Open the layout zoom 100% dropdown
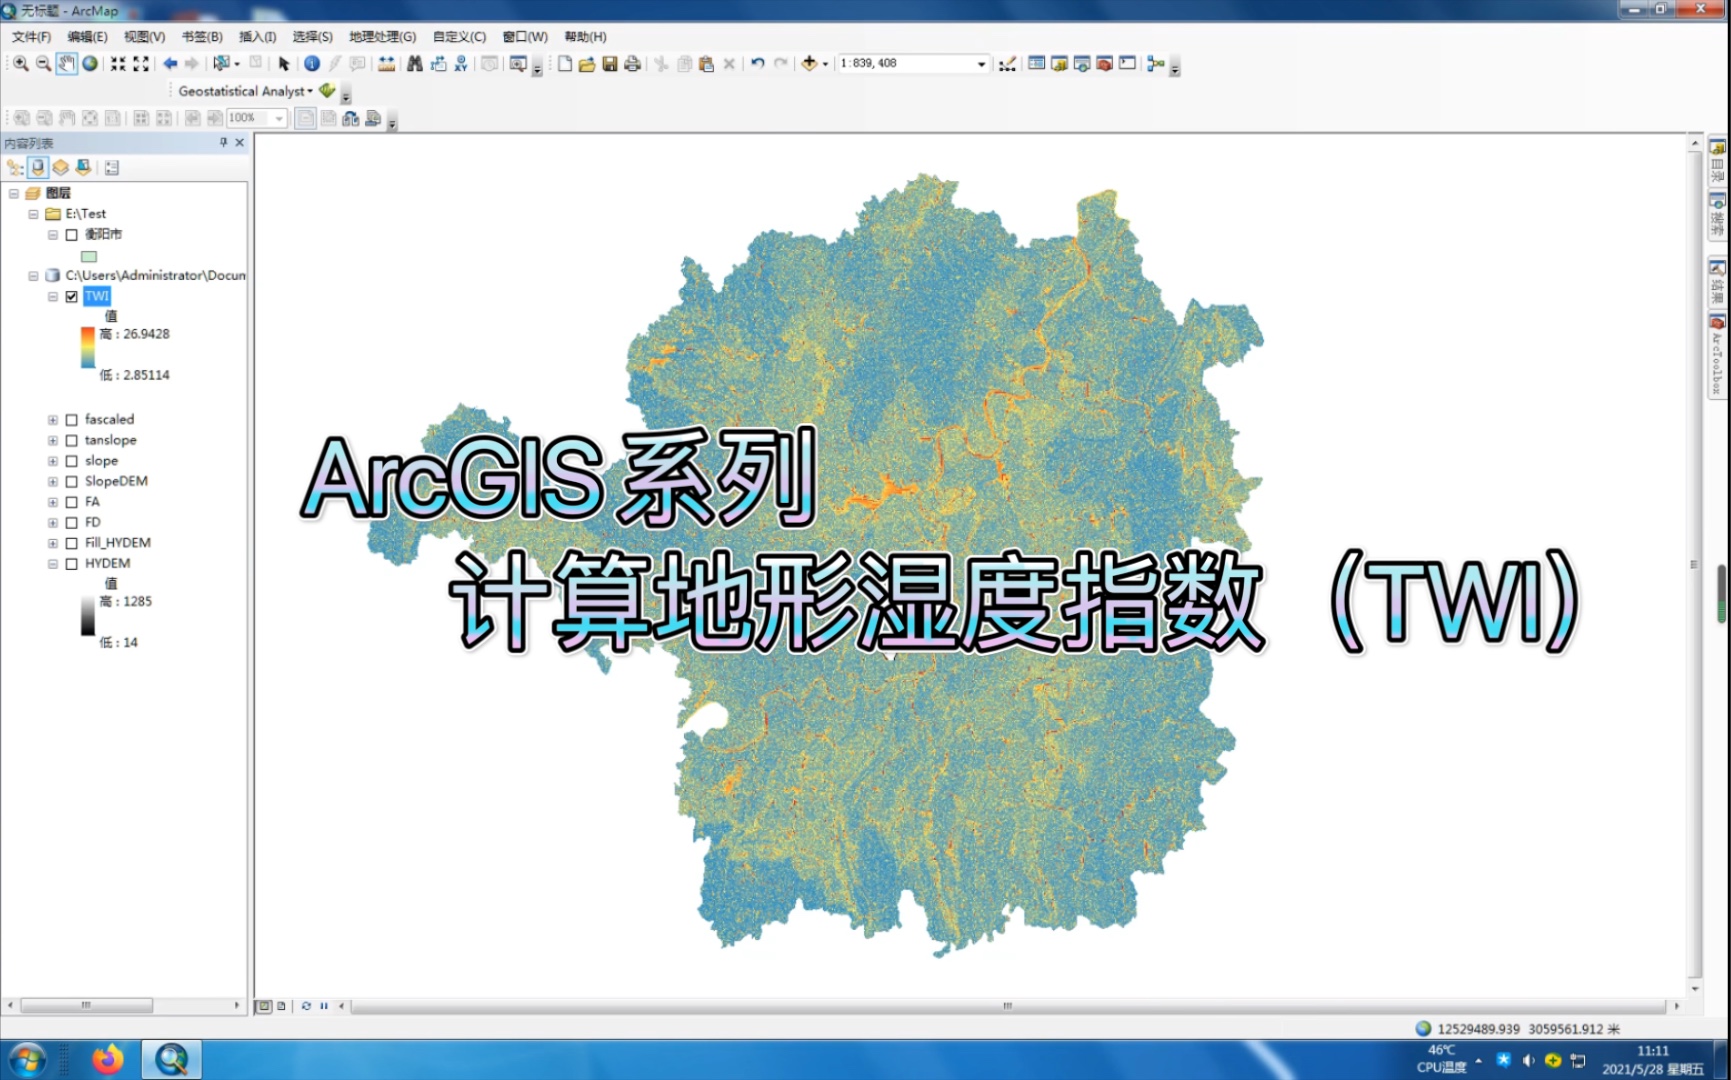 279,118
